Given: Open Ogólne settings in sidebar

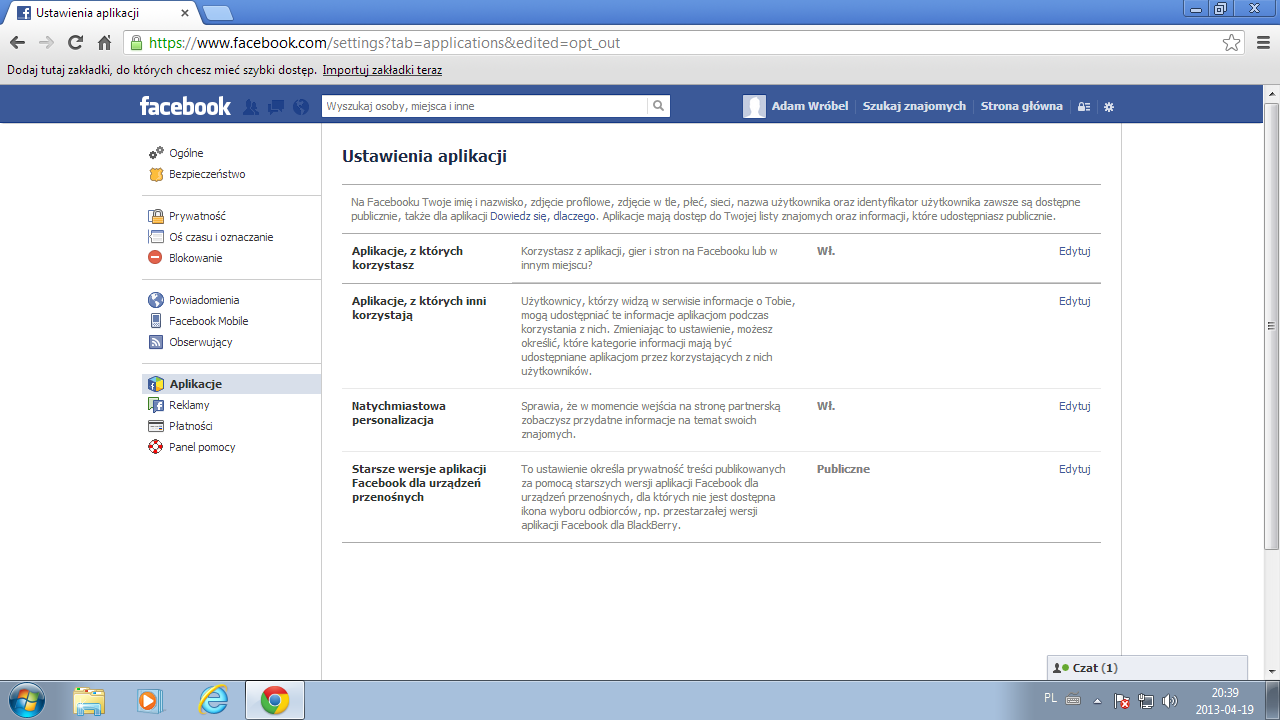Looking at the screenshot, I should [186, 153].
